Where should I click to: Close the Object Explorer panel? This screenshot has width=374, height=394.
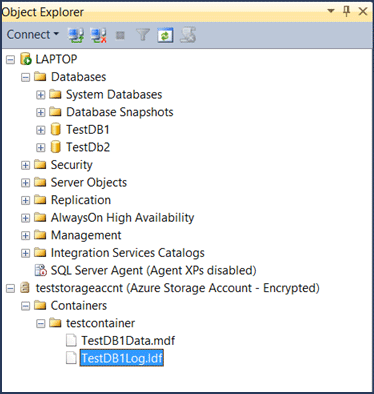point(363,11)
